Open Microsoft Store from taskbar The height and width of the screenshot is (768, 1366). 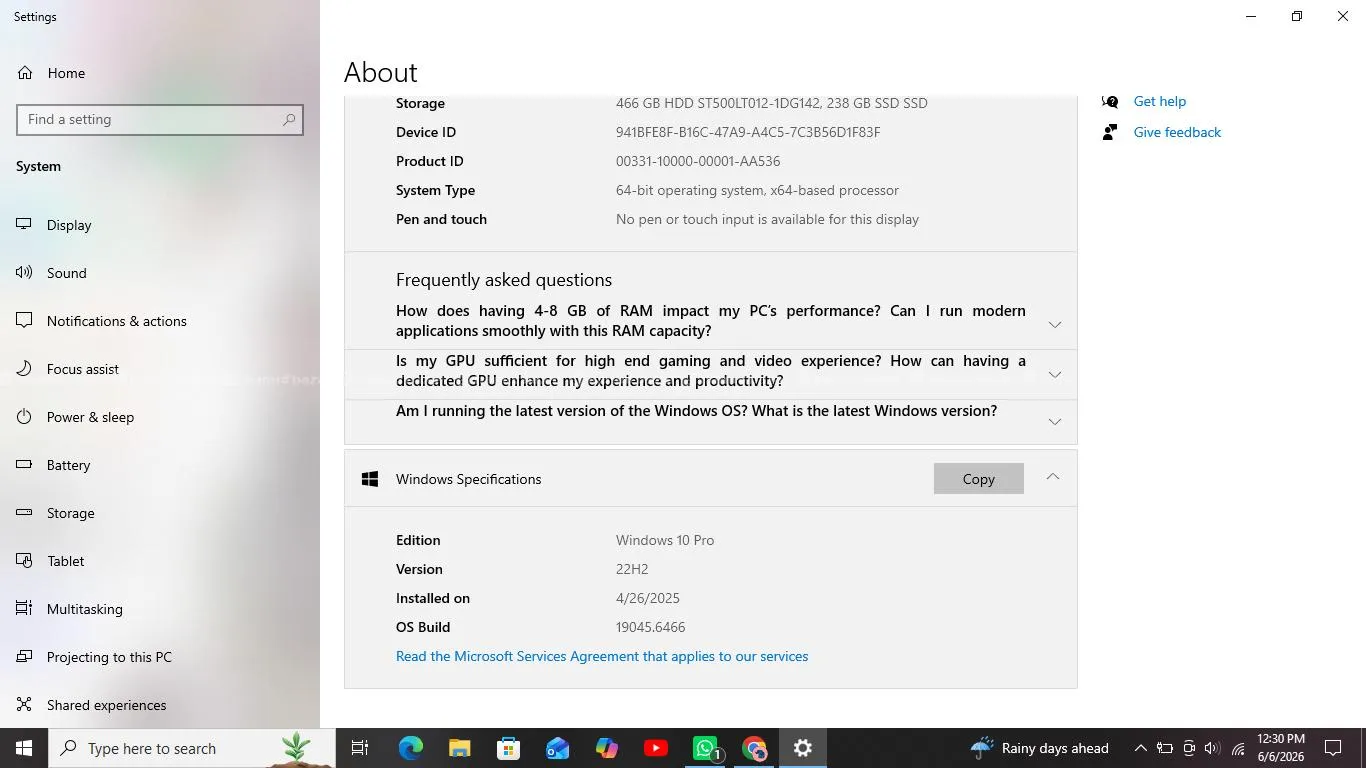508,748
